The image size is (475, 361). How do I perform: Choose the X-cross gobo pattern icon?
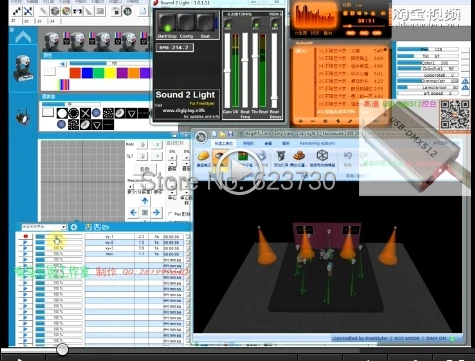point(85,113)
